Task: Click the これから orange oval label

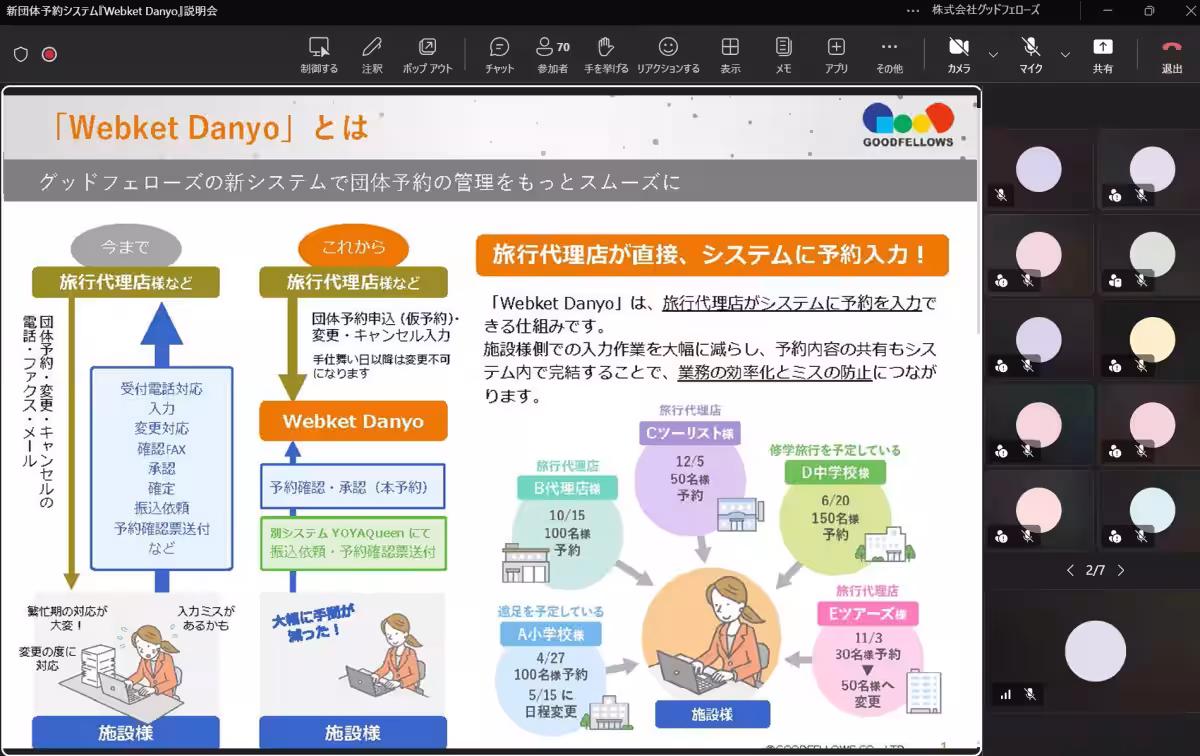Action: point(354,246)
